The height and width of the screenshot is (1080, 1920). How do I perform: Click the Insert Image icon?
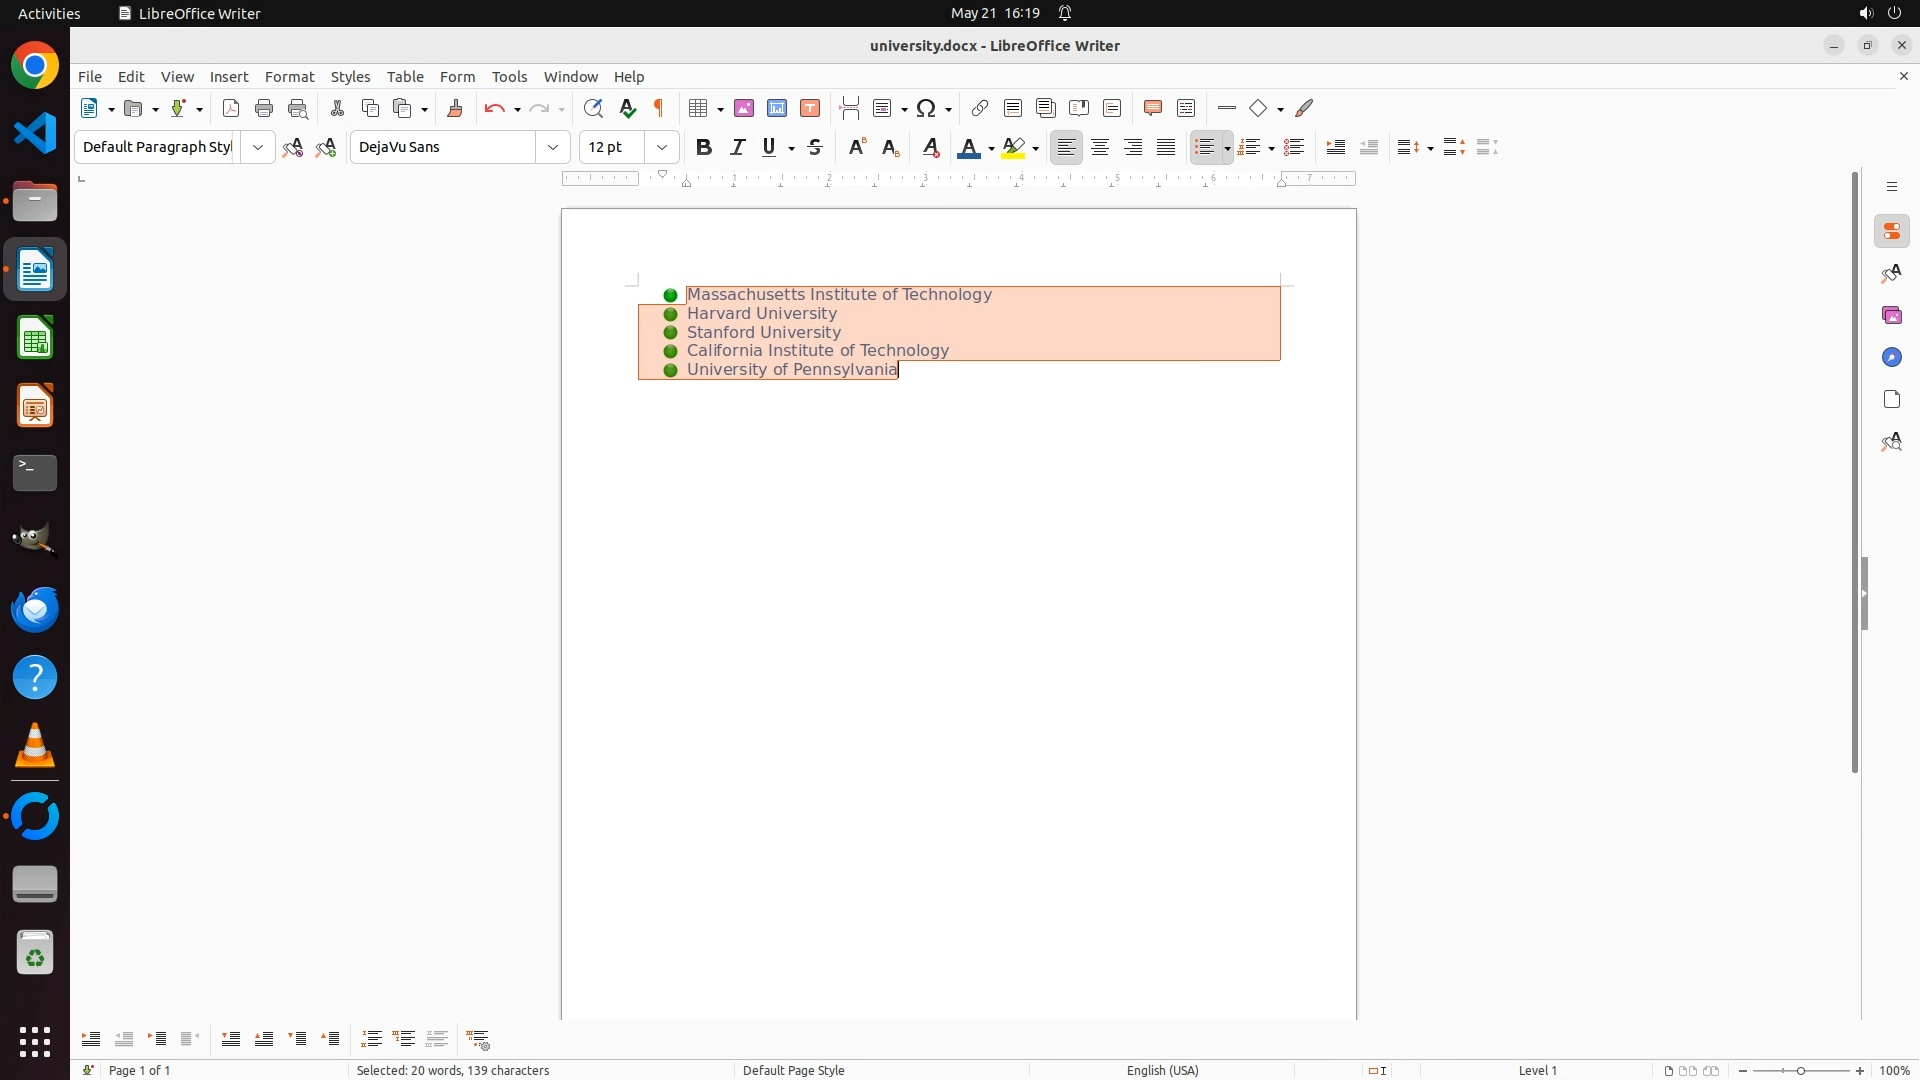click(744, 108)
